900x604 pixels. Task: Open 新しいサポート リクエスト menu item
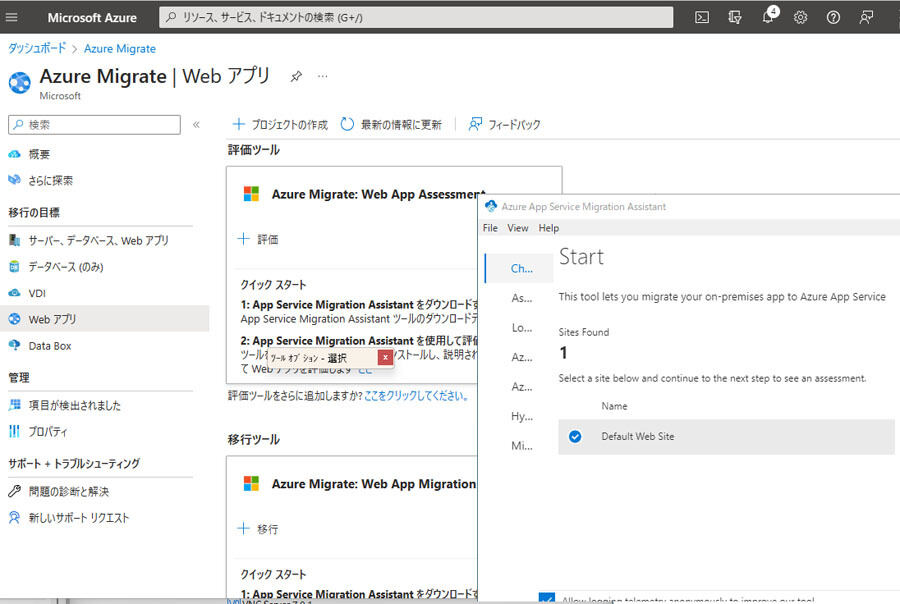[x=79, y=518]
